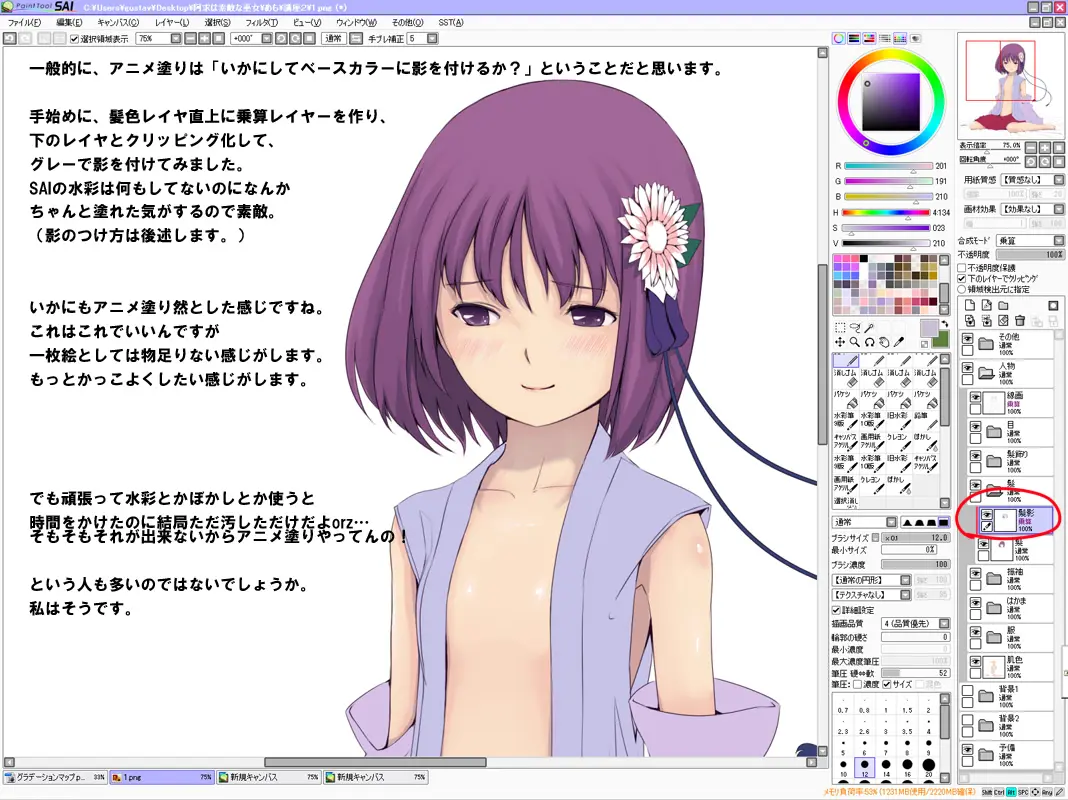Open the 画材効果 effect dropdown

click(x=1058, y=209)
